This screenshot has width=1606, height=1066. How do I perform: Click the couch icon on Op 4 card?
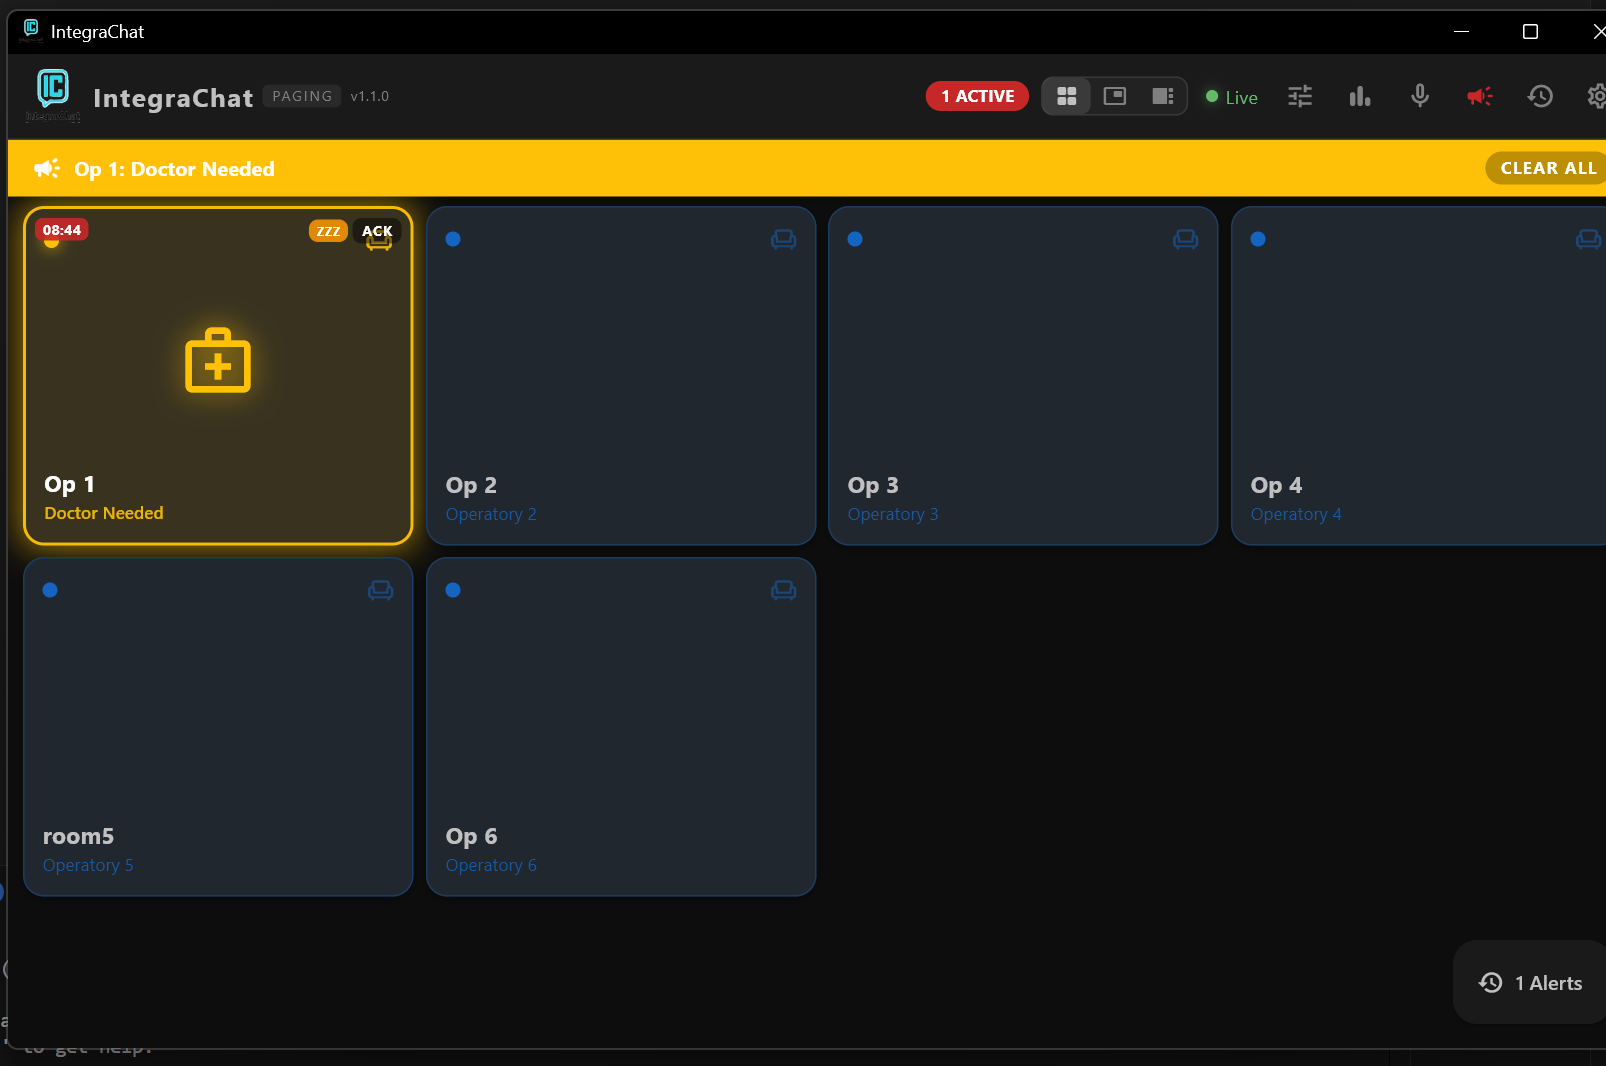click(1589, 239)
